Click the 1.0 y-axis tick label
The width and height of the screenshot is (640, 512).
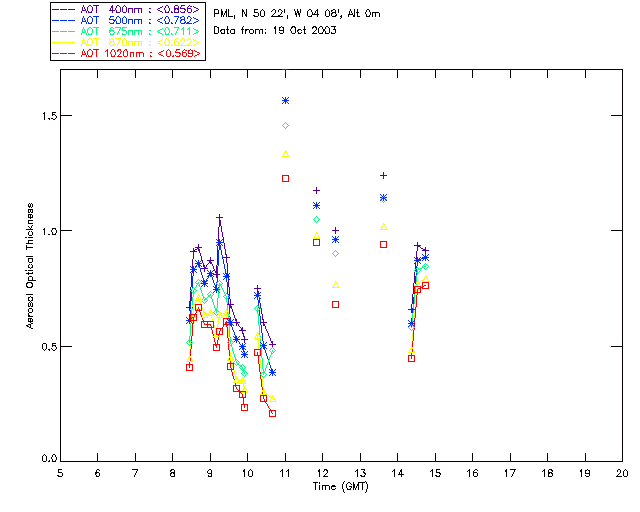[x=49, y=231]
